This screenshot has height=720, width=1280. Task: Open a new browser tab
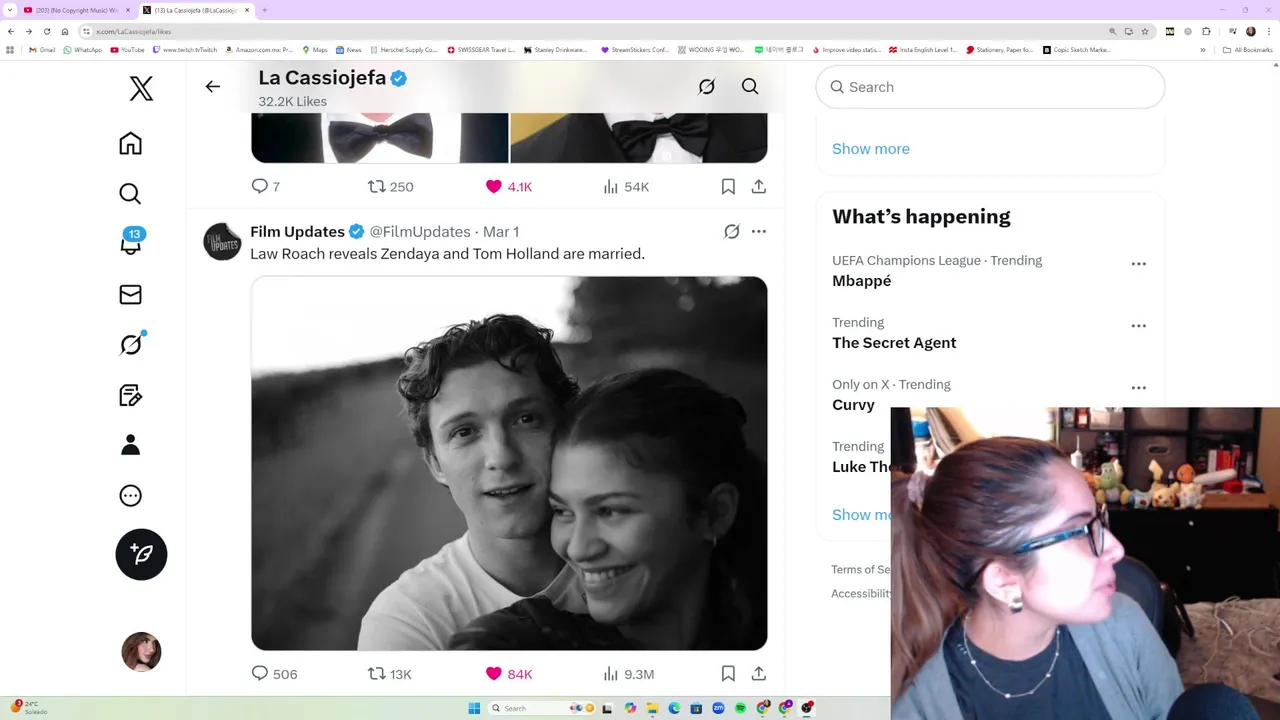coord(265,10)
